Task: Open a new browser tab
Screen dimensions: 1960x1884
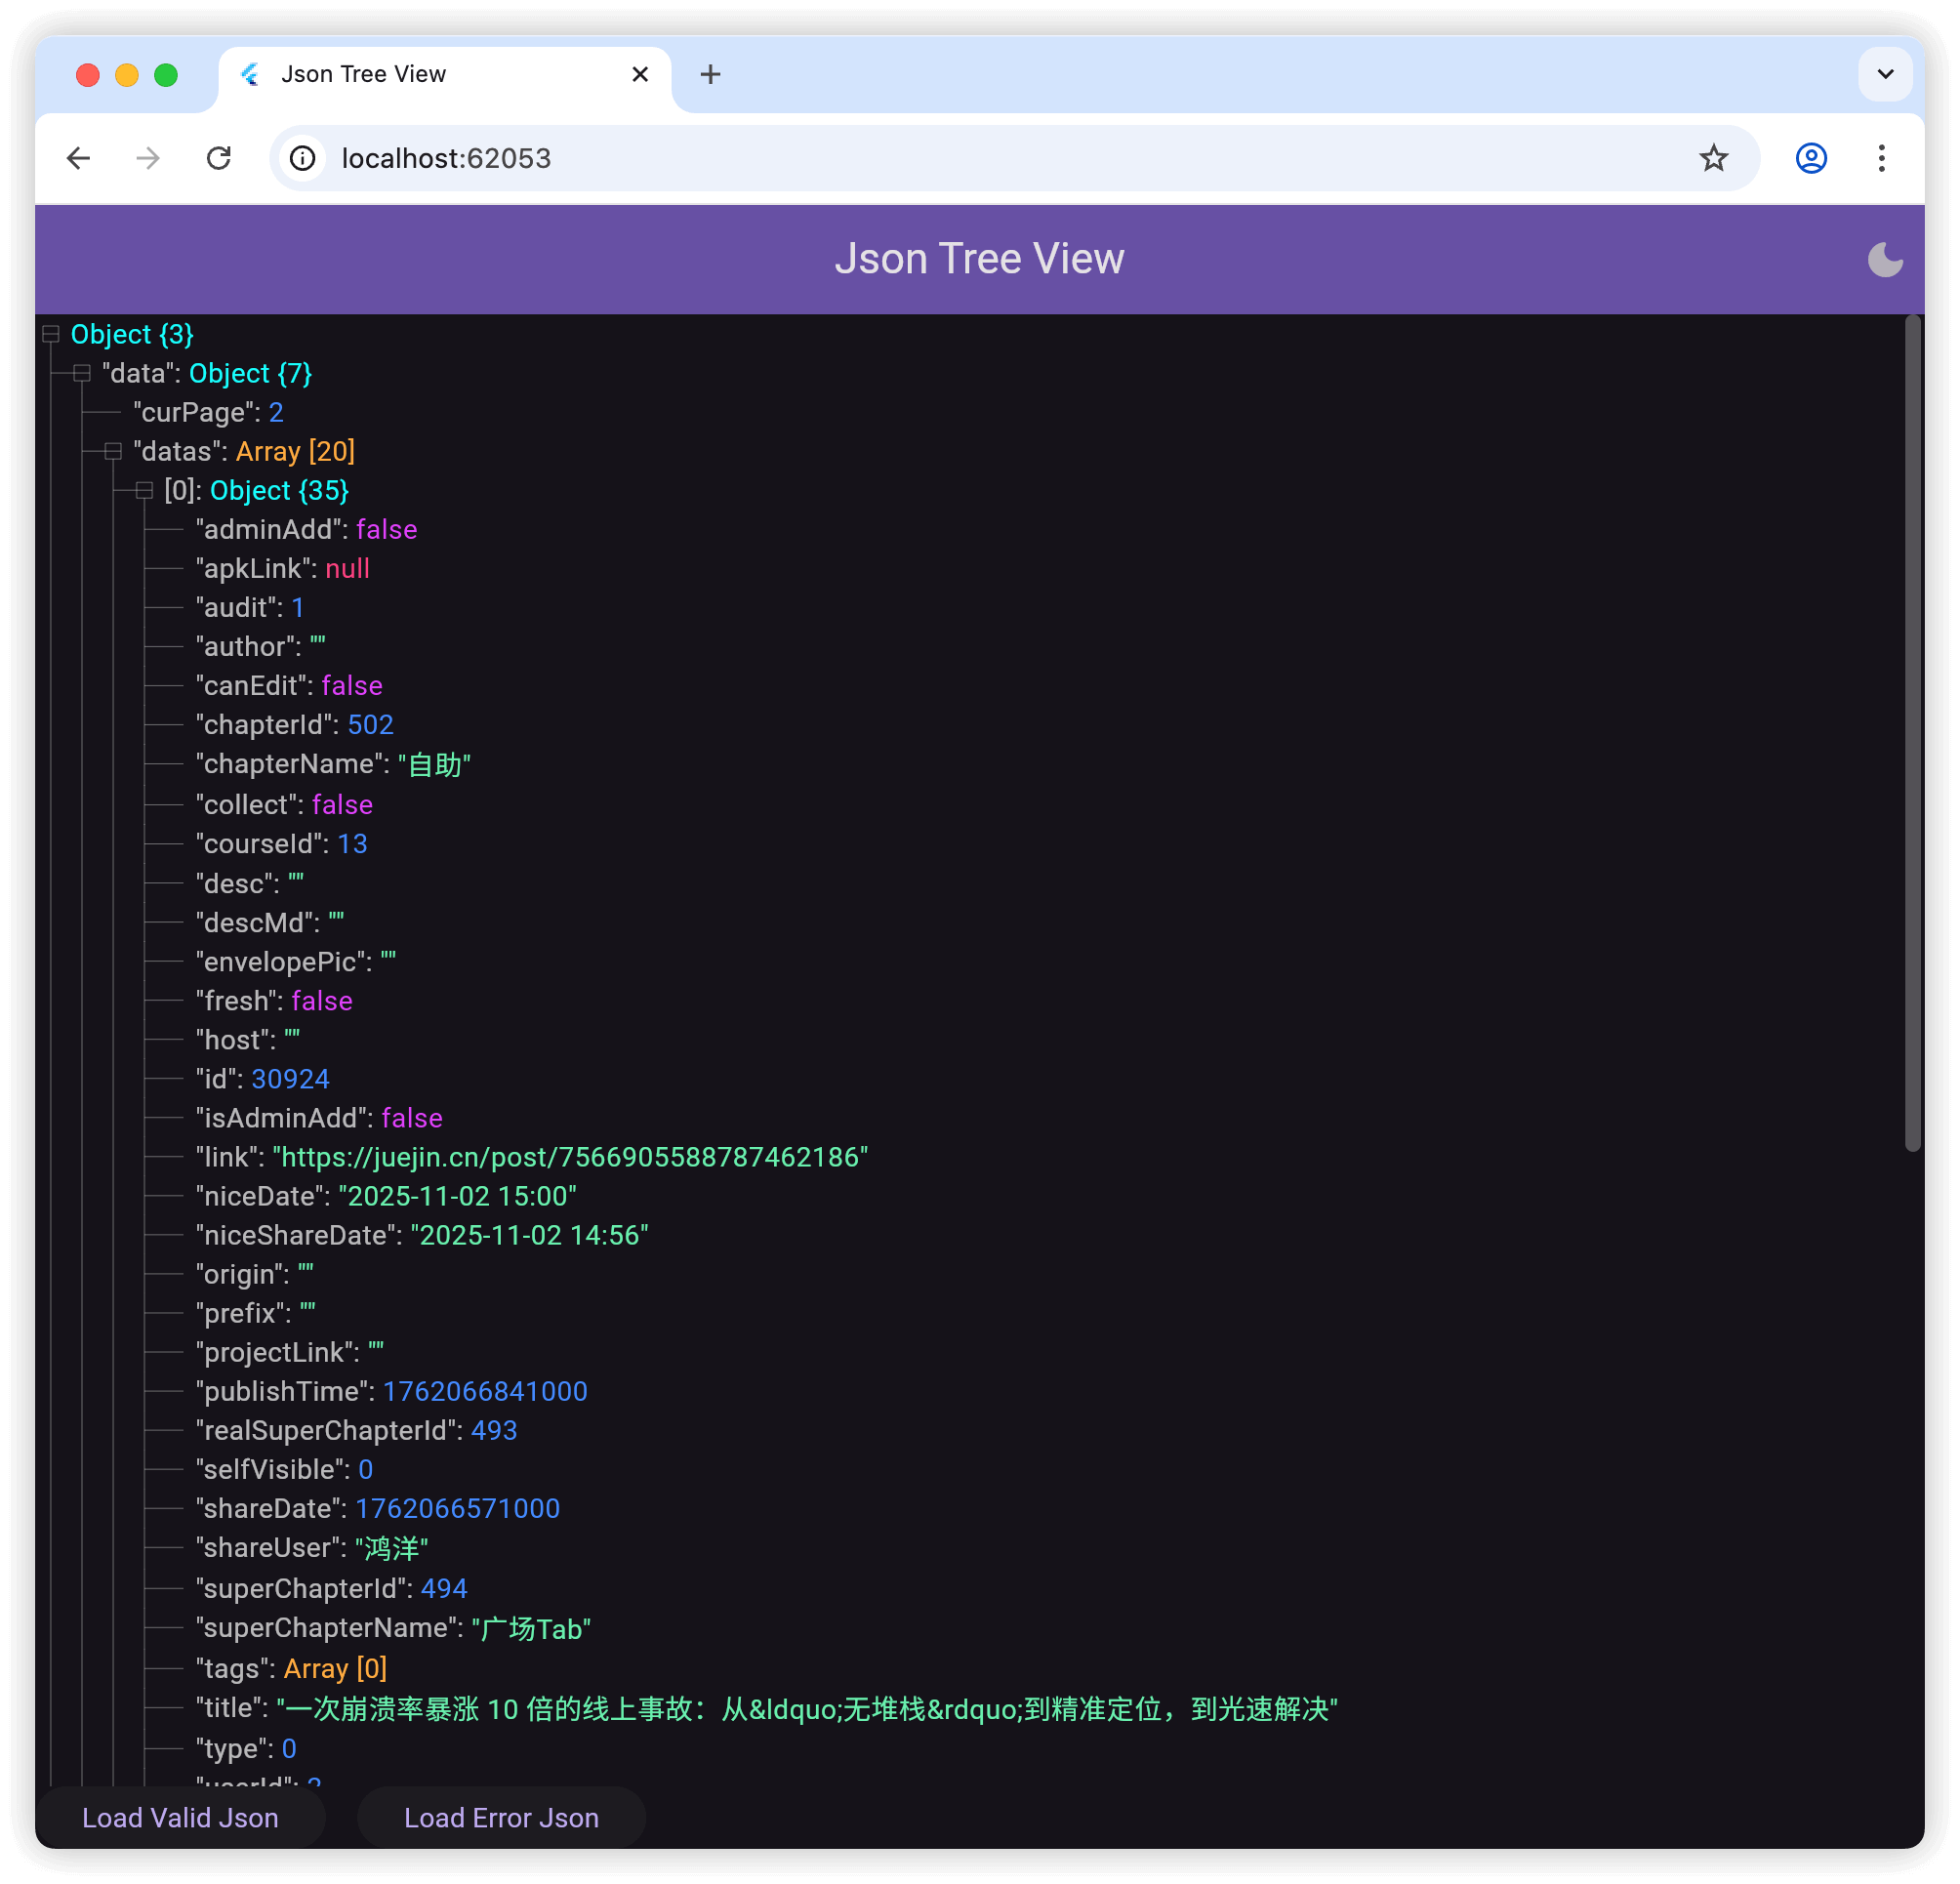Action: pyautogui.click(x=711, y=74)
